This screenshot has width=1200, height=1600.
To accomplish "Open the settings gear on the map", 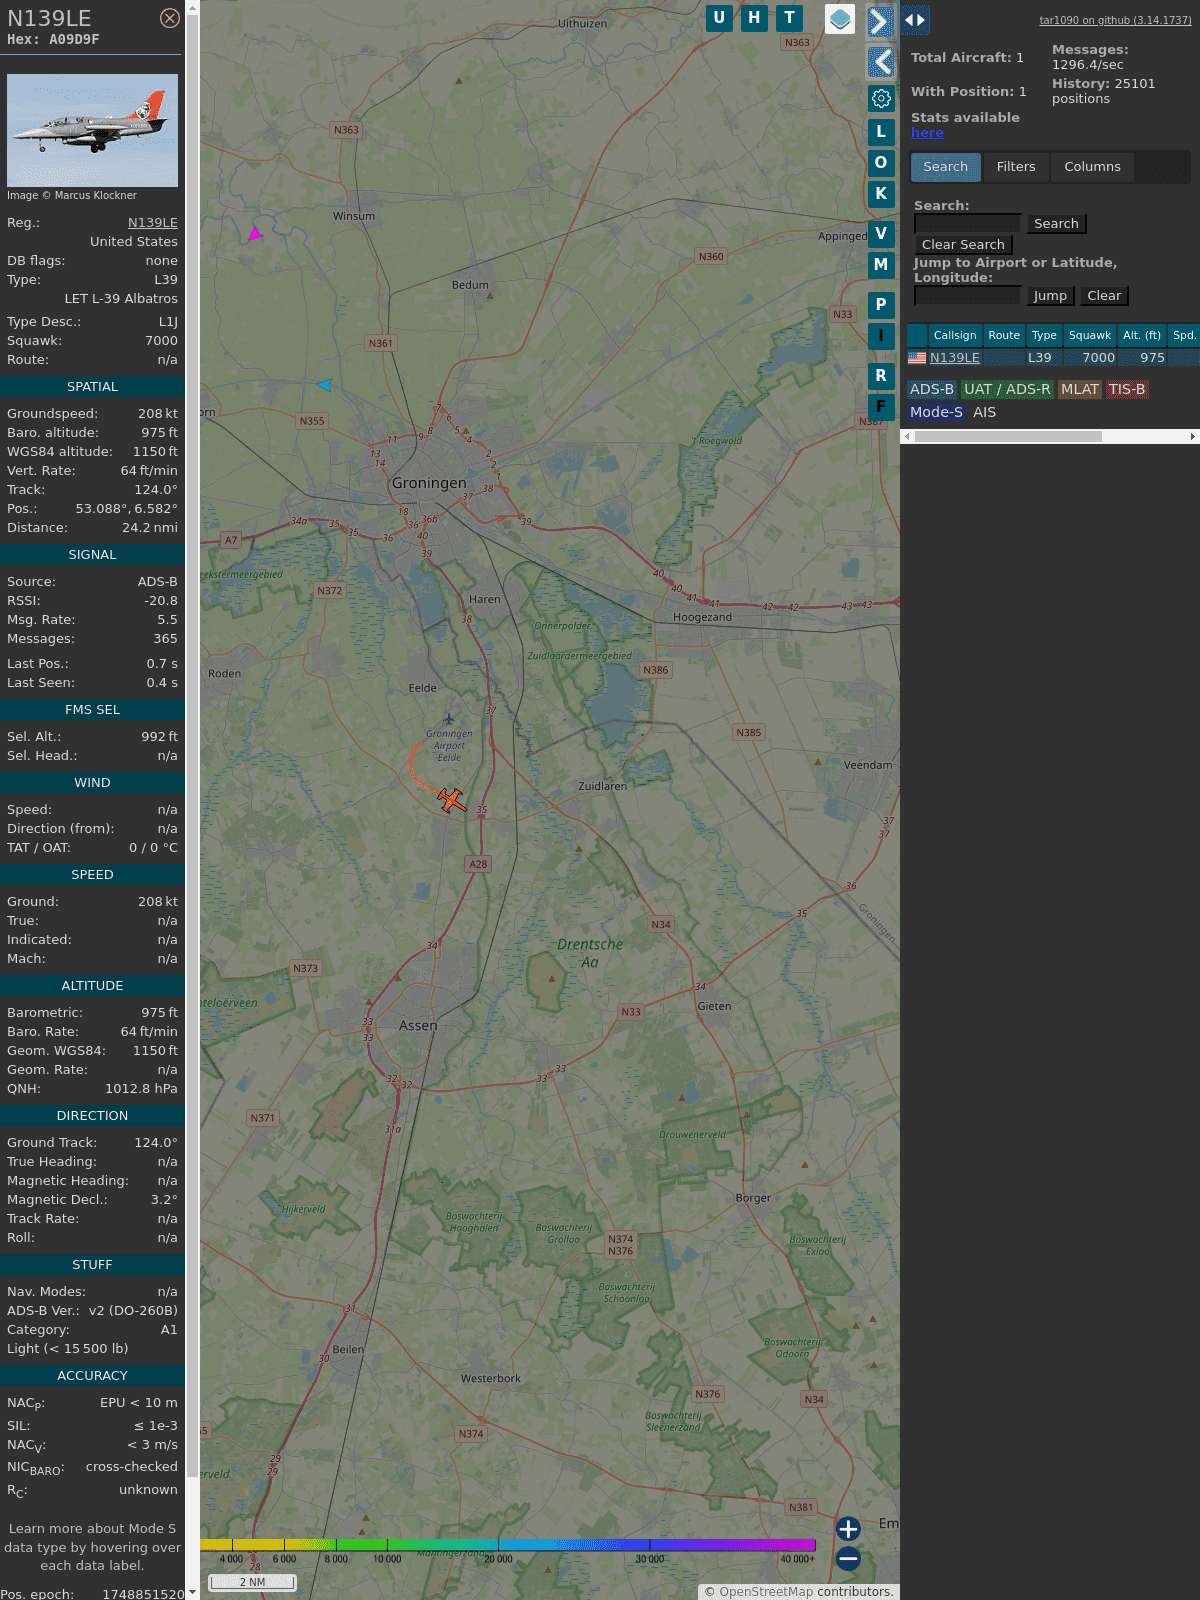I will coord(881,98).
